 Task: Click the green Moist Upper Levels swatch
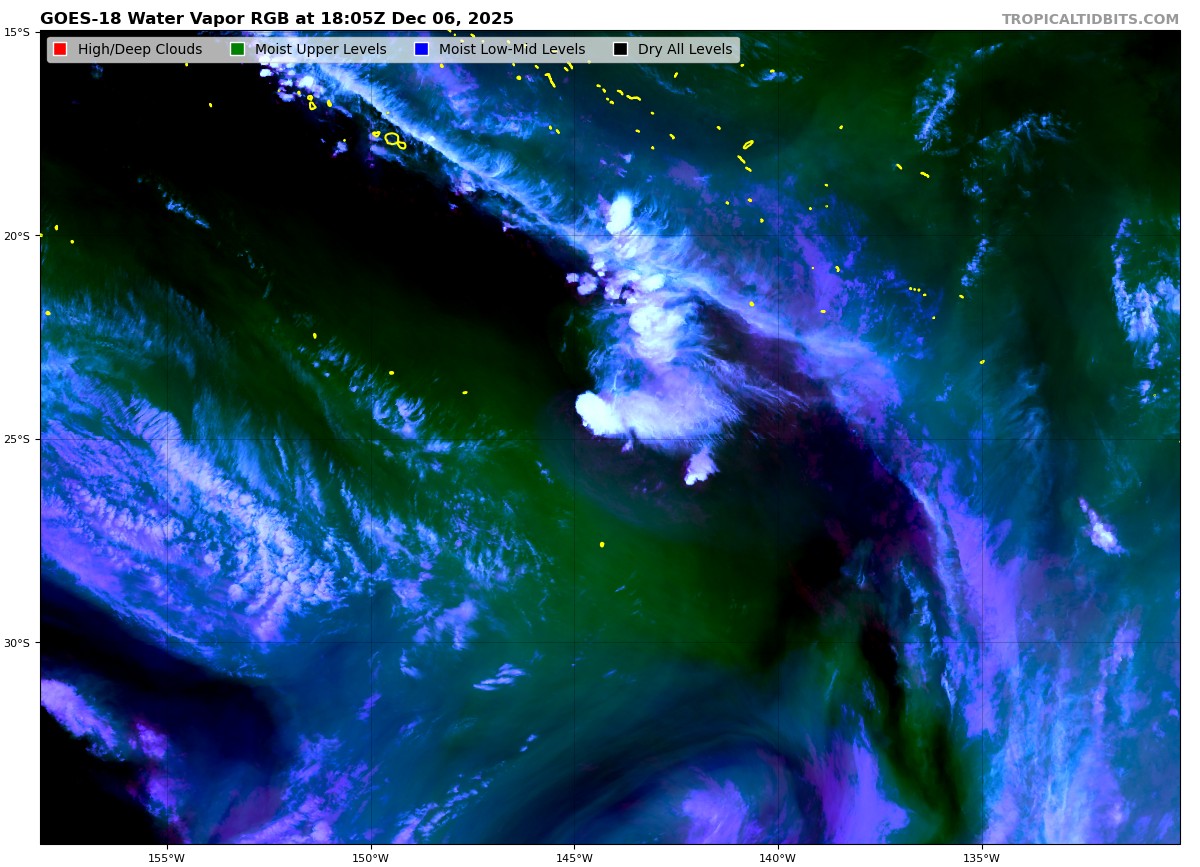coord(237,49)
